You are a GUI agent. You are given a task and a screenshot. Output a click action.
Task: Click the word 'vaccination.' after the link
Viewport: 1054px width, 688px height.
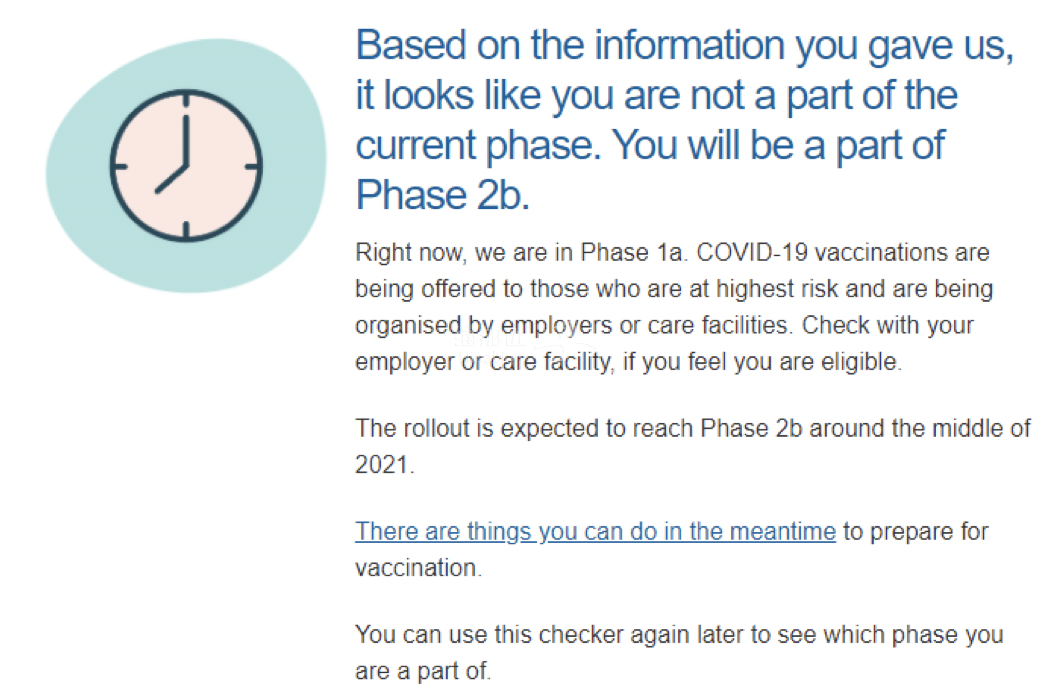pos(418,568)
